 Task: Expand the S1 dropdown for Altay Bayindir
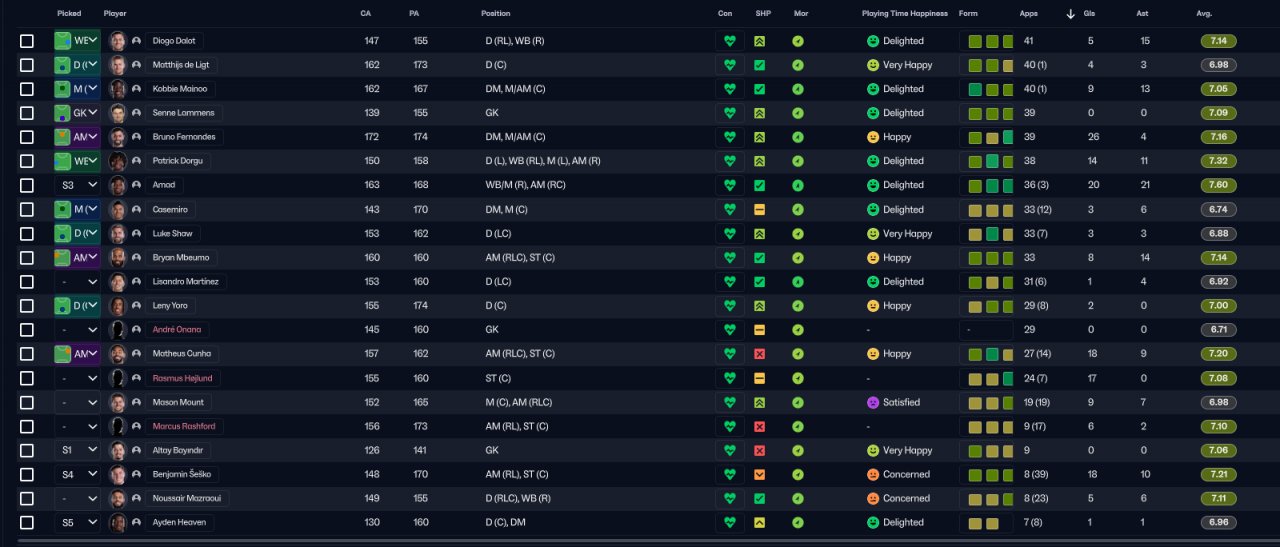click(x=78, y=450)
